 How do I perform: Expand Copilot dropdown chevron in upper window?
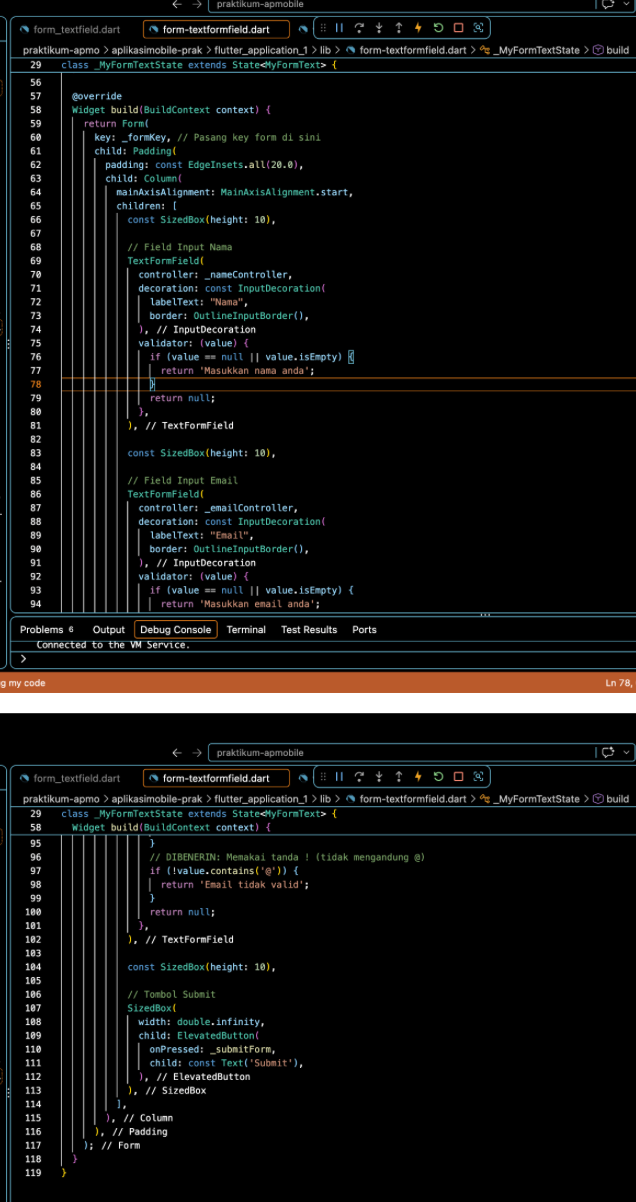(x=627, y=4)
